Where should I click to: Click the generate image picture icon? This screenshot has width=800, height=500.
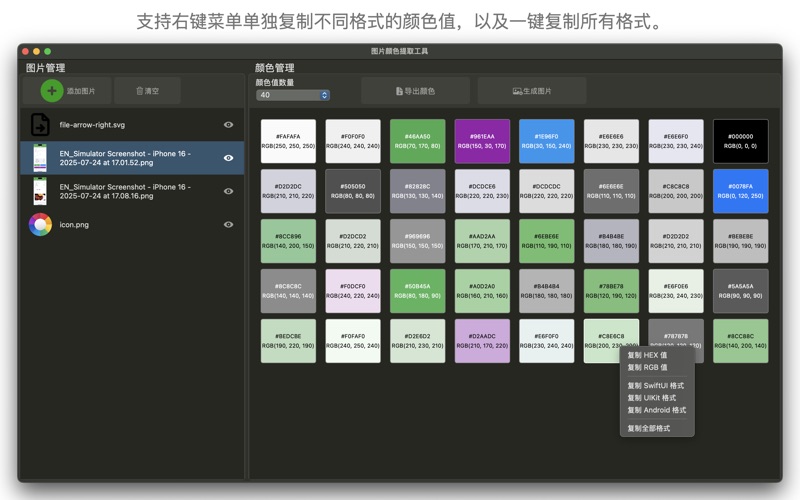[x=518, y=91]
